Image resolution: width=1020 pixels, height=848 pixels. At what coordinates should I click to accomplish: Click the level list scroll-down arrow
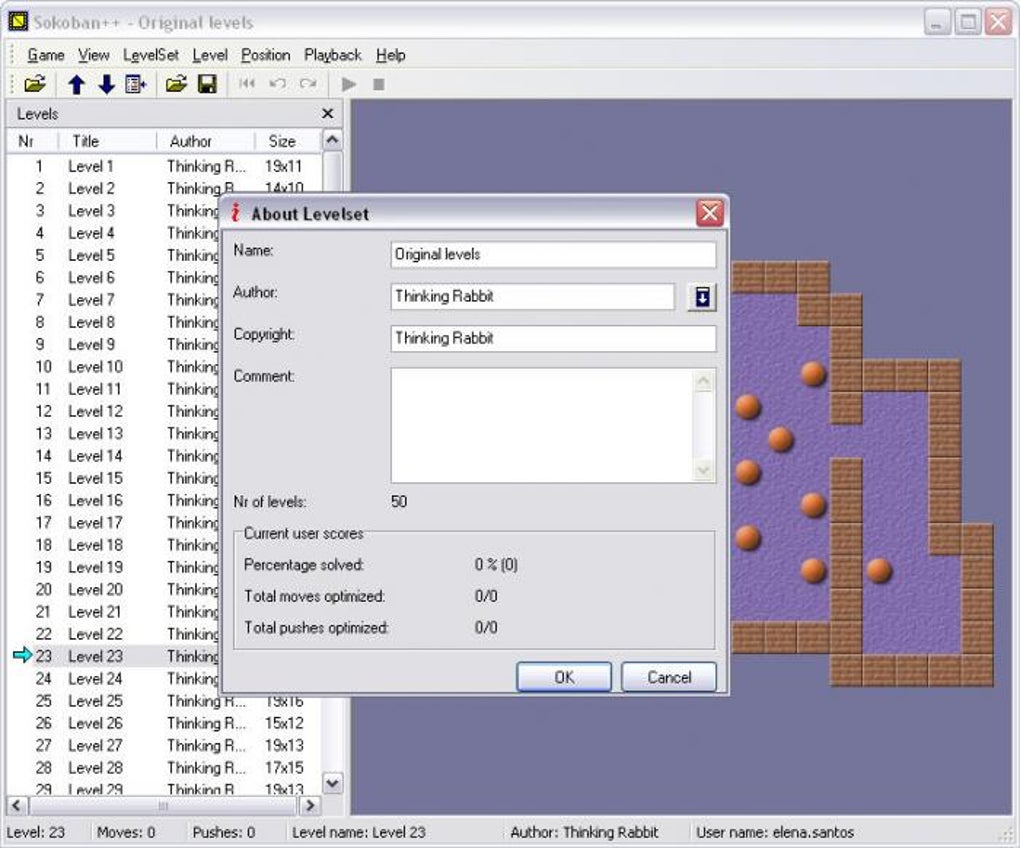click(x=332, y=783)
